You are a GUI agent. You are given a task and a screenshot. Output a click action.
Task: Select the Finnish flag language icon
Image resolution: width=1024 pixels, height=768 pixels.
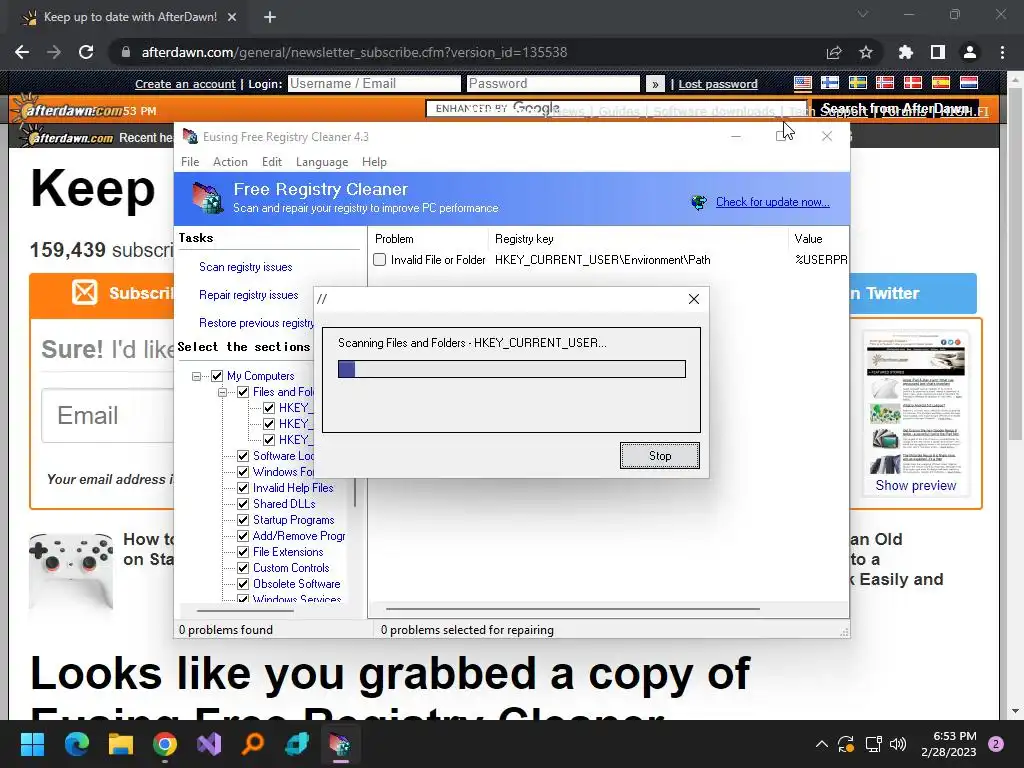tap(830, 83)
